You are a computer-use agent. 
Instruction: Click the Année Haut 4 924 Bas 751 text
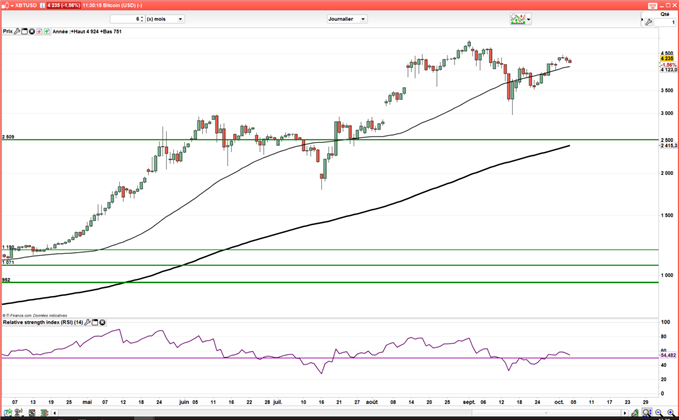pyautogui.click(x=87, y=32)
